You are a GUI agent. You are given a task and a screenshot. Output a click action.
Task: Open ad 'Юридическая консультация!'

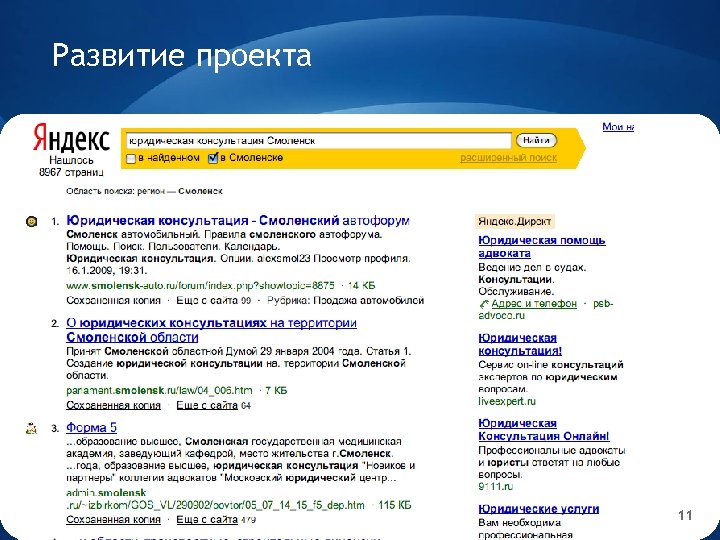pyautogui.click(x=520, y=344)
